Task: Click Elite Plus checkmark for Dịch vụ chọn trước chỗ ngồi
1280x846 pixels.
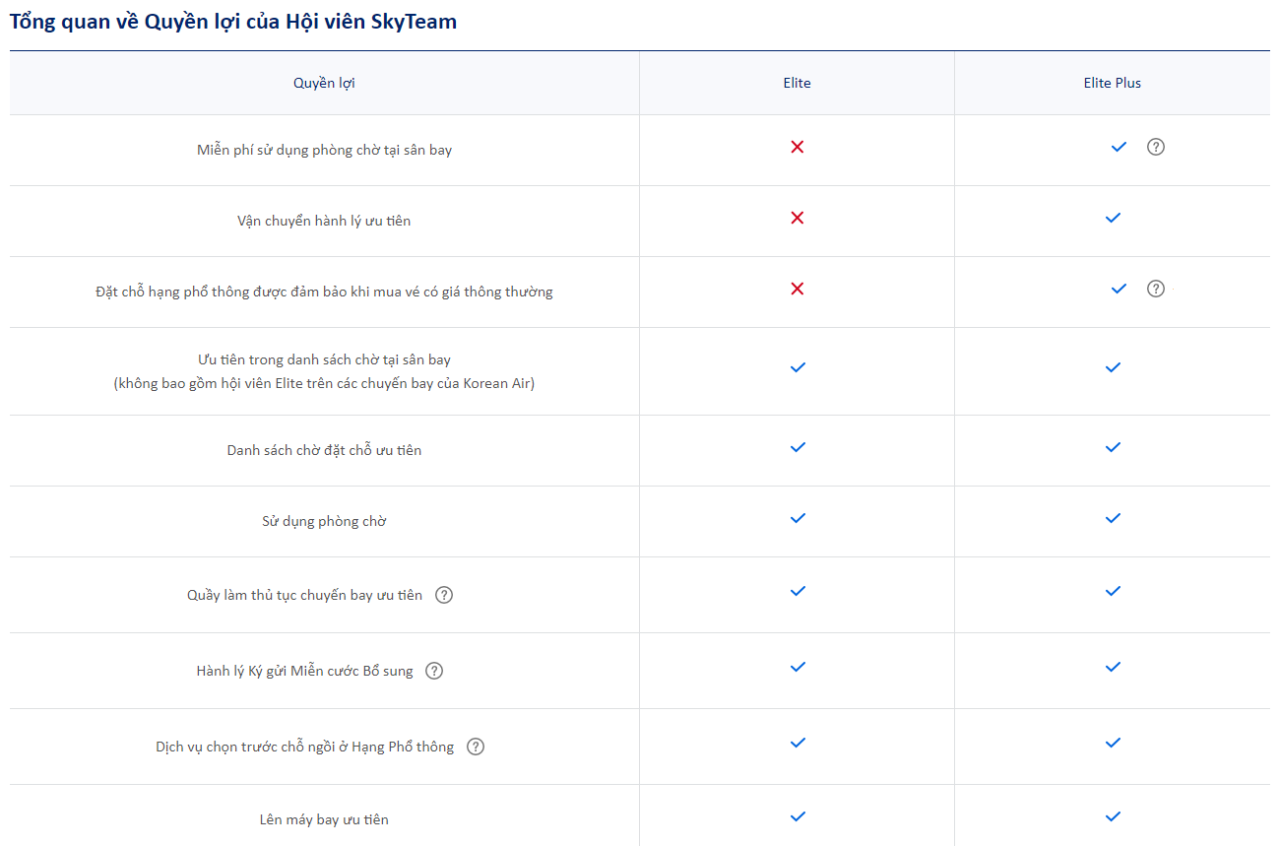Action: click(x=1113, y=743)
